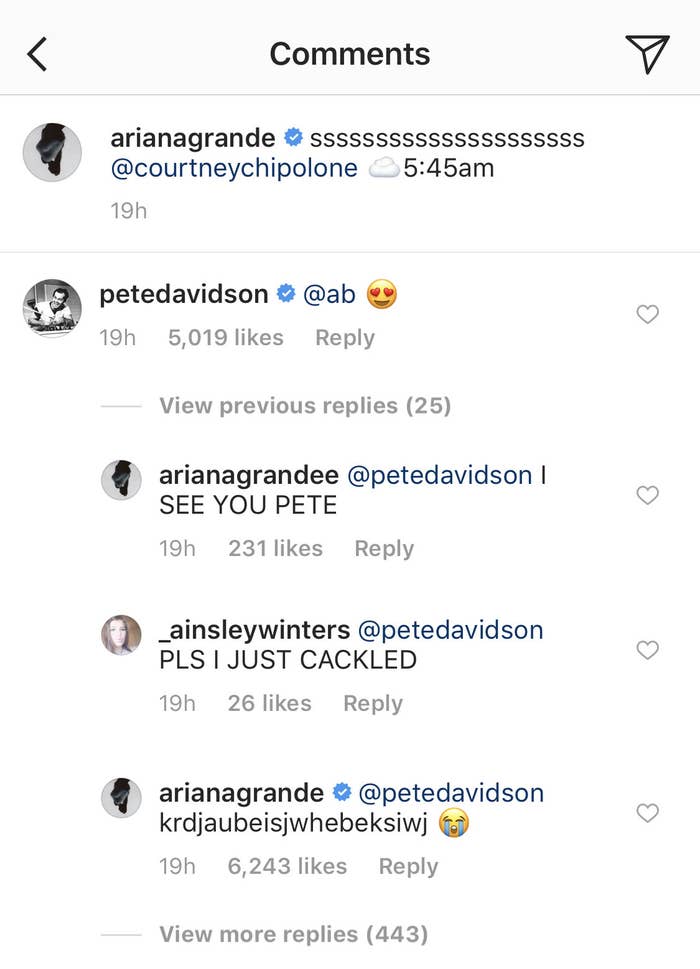Like petedavidson's comment with the heart
The width and height of the screenshot is (700, 969).
tap(647, 314)
